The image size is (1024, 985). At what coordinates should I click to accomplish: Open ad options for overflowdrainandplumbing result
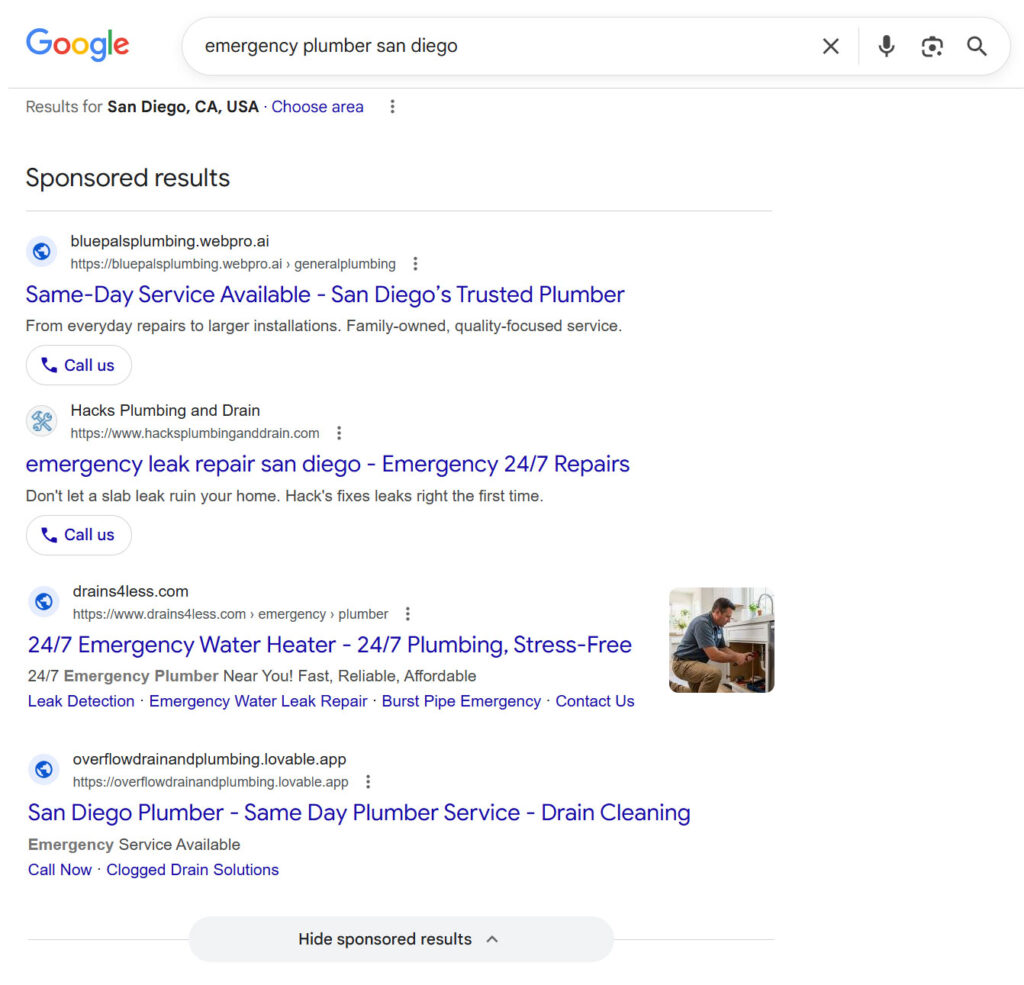pos(368,782)
